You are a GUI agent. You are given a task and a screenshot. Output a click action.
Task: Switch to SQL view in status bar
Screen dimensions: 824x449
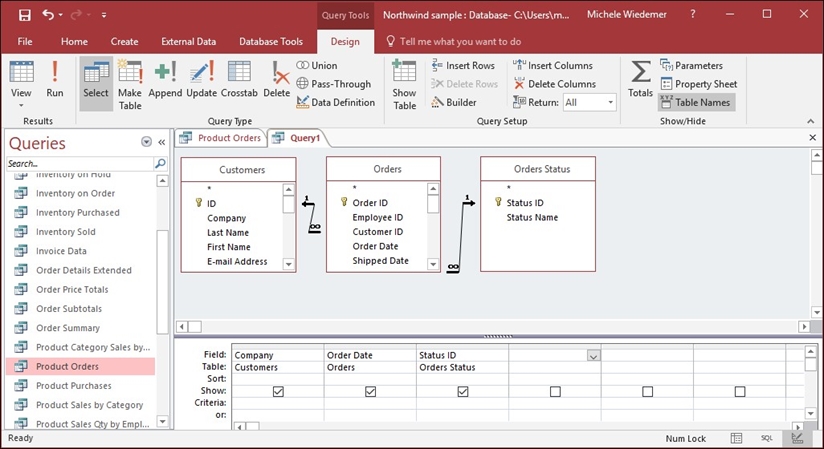click(x=767, y=438)
